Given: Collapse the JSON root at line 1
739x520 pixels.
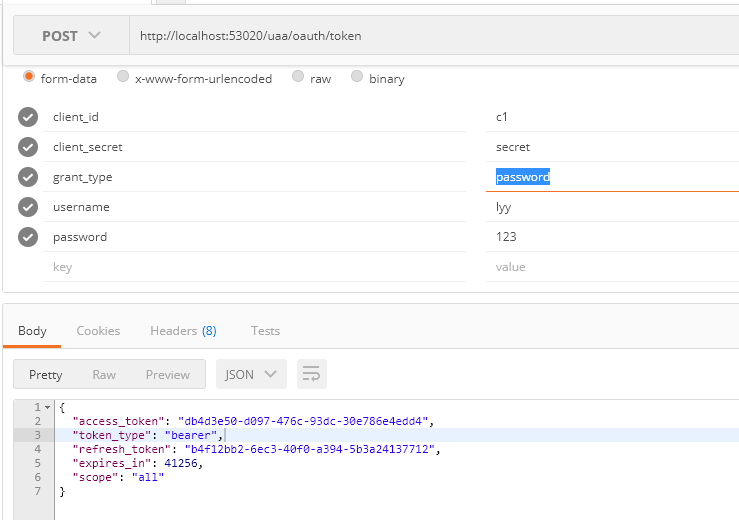Looking at the screenshot, I should (47, 408).
